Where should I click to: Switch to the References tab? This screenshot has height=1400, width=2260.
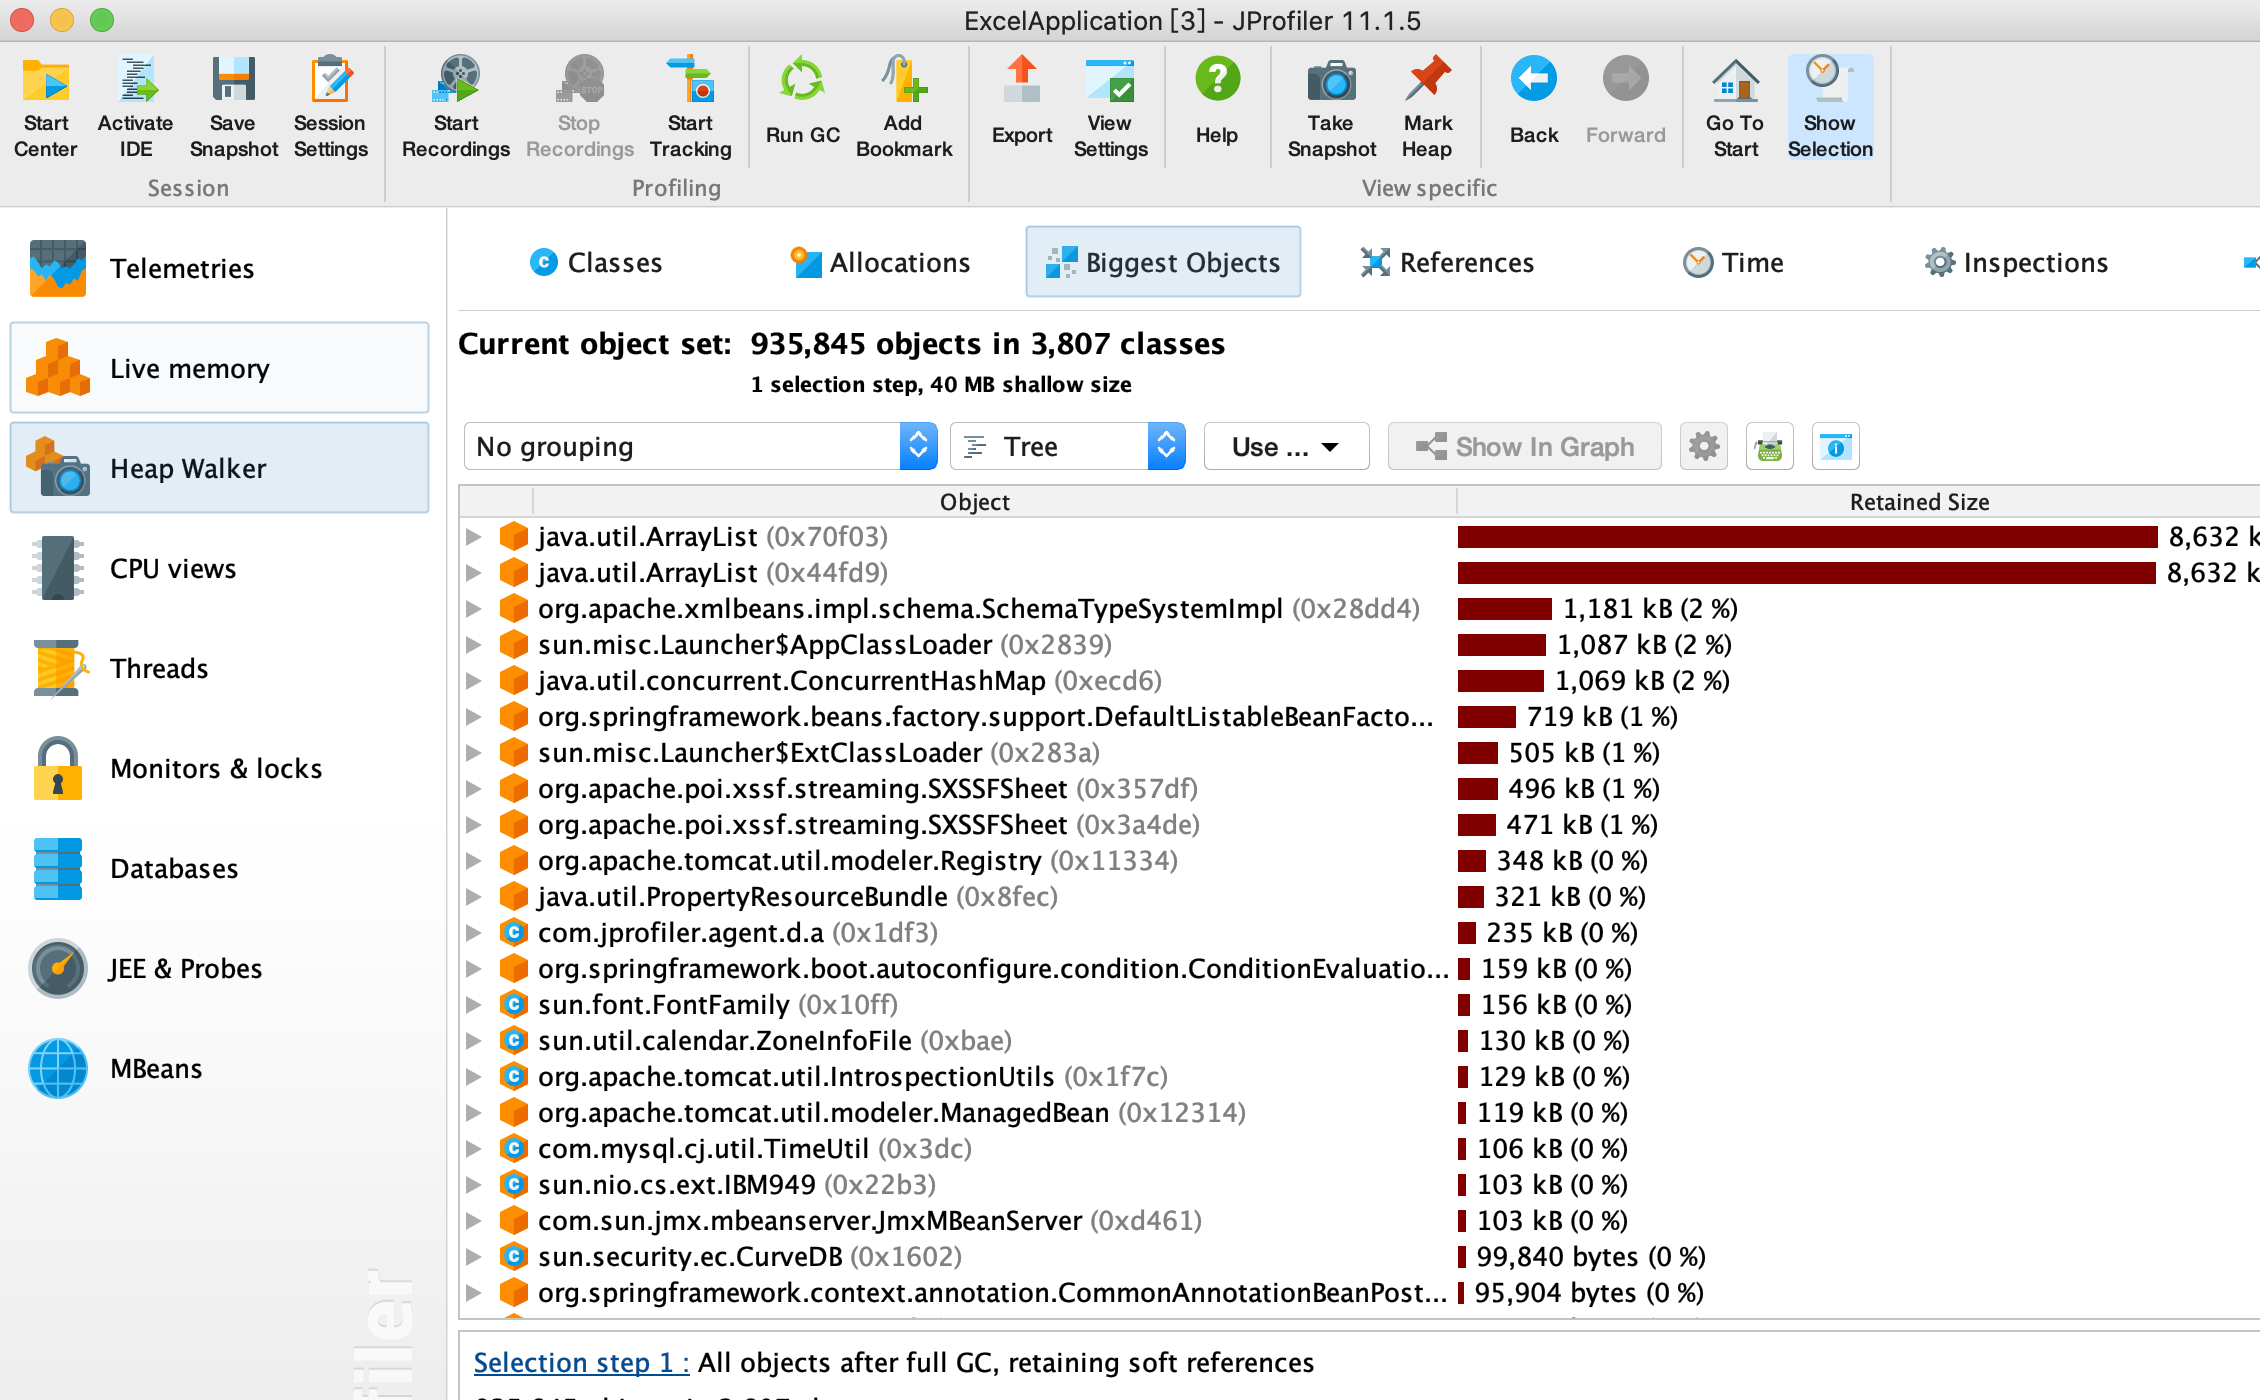1447,262
